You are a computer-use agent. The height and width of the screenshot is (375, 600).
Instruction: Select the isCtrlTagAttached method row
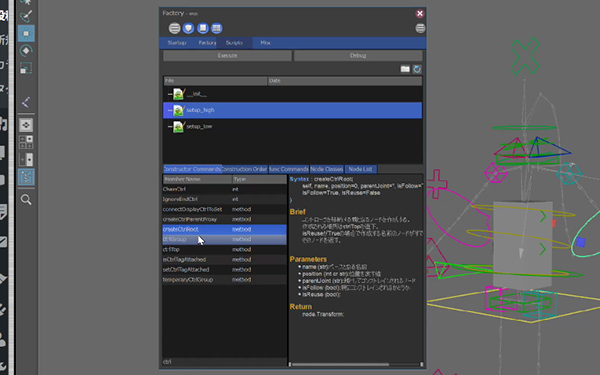(x=225, y=259)
